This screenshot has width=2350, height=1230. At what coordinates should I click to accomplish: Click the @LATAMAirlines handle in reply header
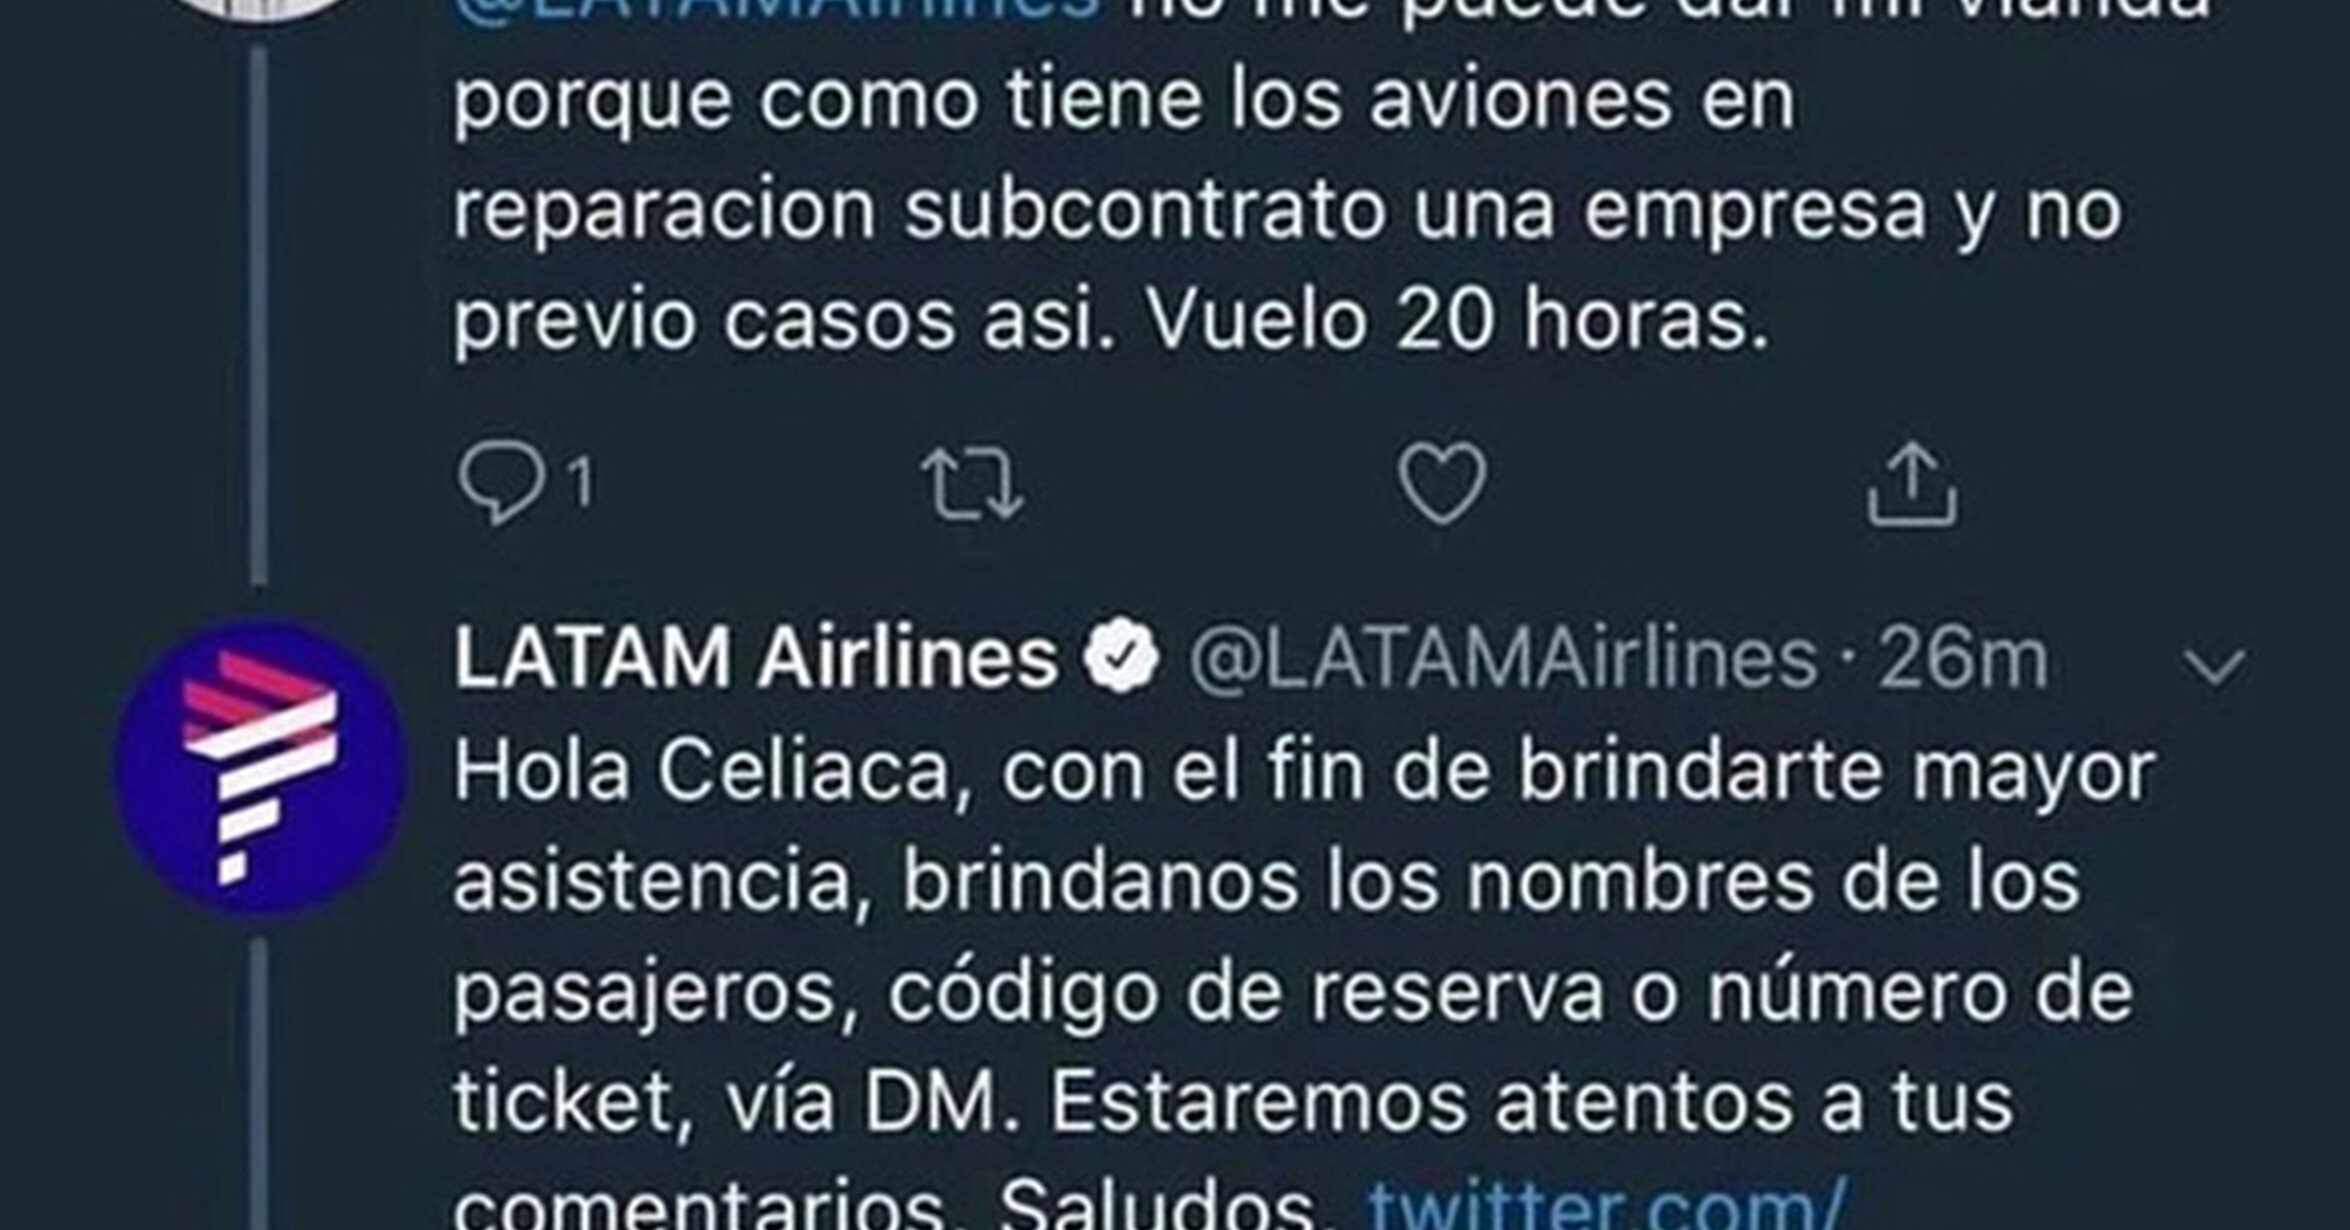point(1502,659)
